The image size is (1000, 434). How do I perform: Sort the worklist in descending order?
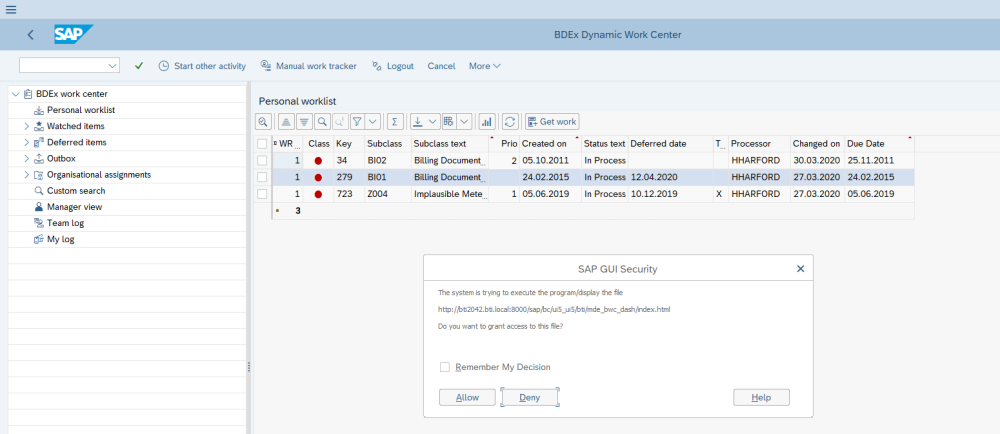click(304, 121)
